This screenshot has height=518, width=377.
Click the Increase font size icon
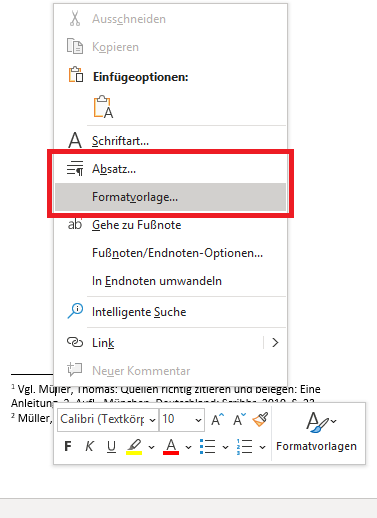coord(217,419)
